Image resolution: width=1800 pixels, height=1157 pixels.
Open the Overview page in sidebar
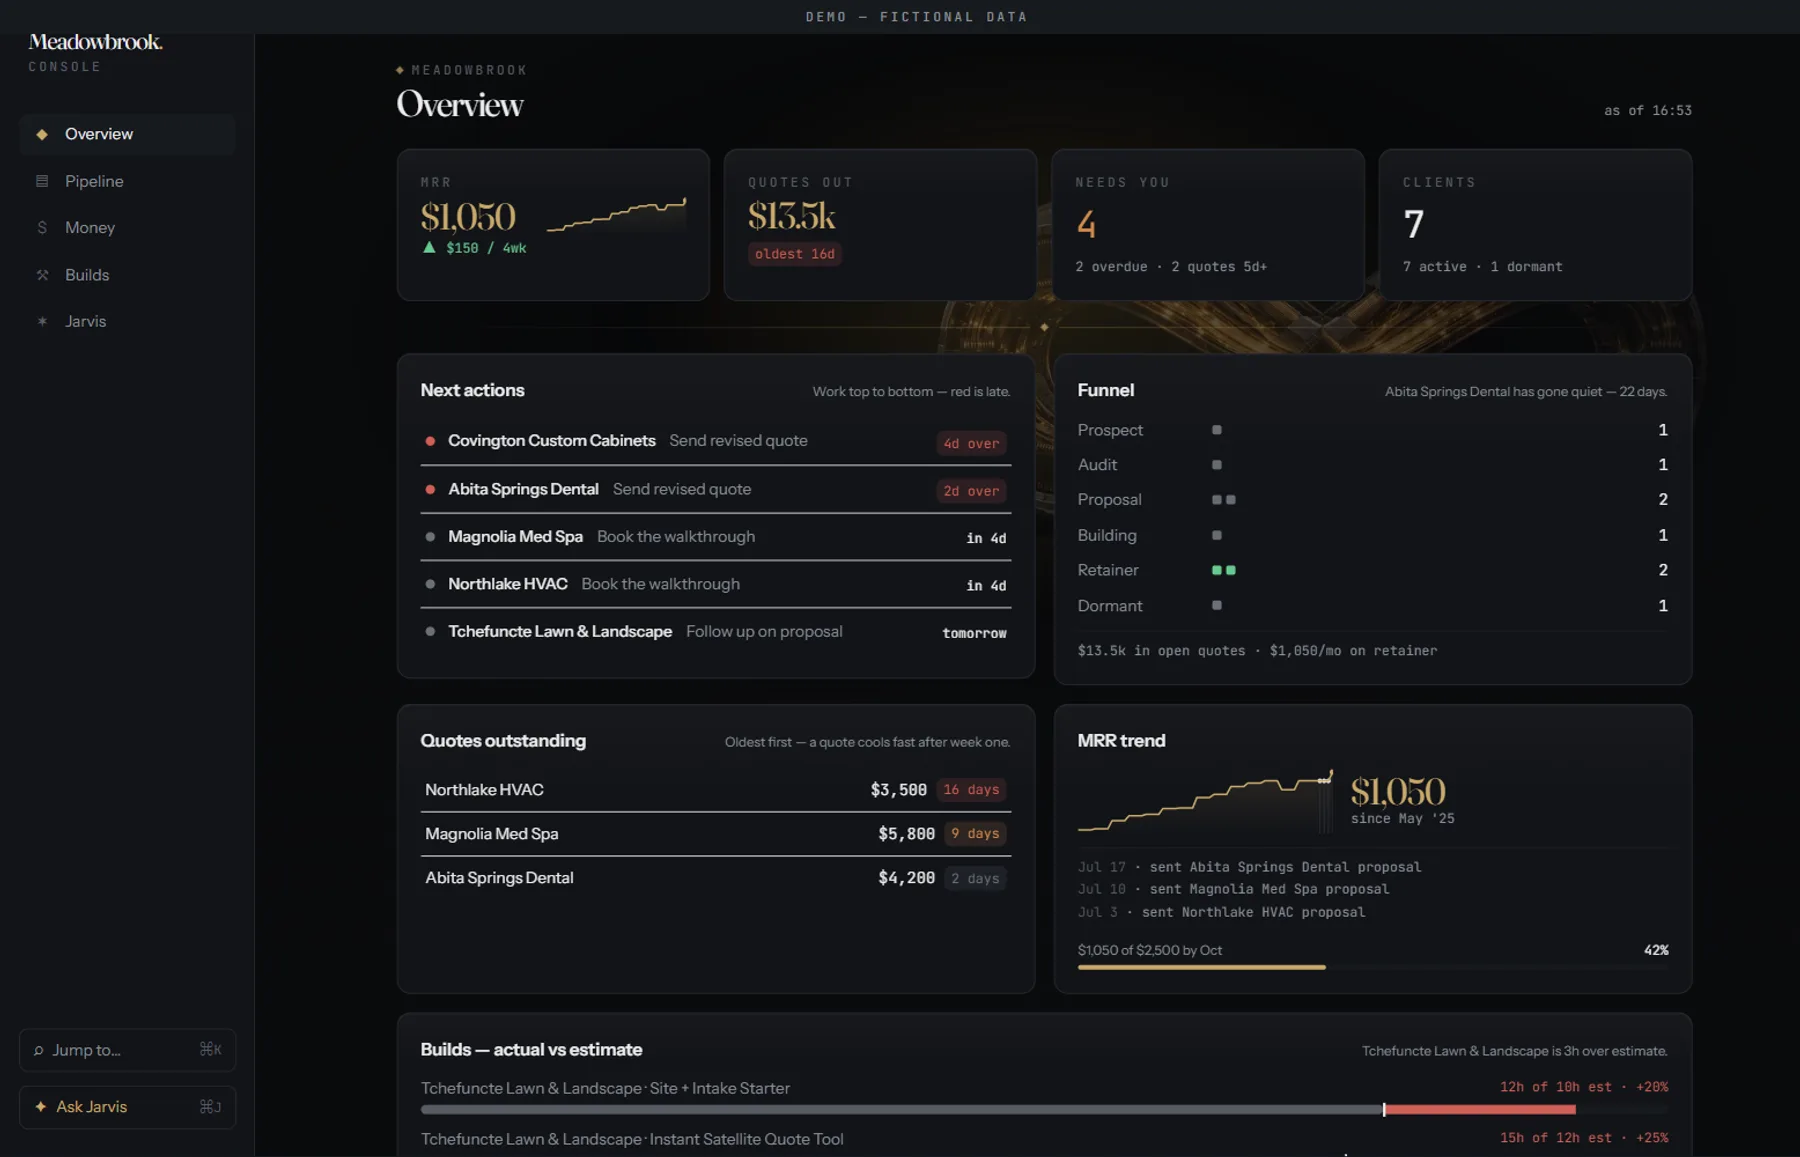[x=127, y=134]
